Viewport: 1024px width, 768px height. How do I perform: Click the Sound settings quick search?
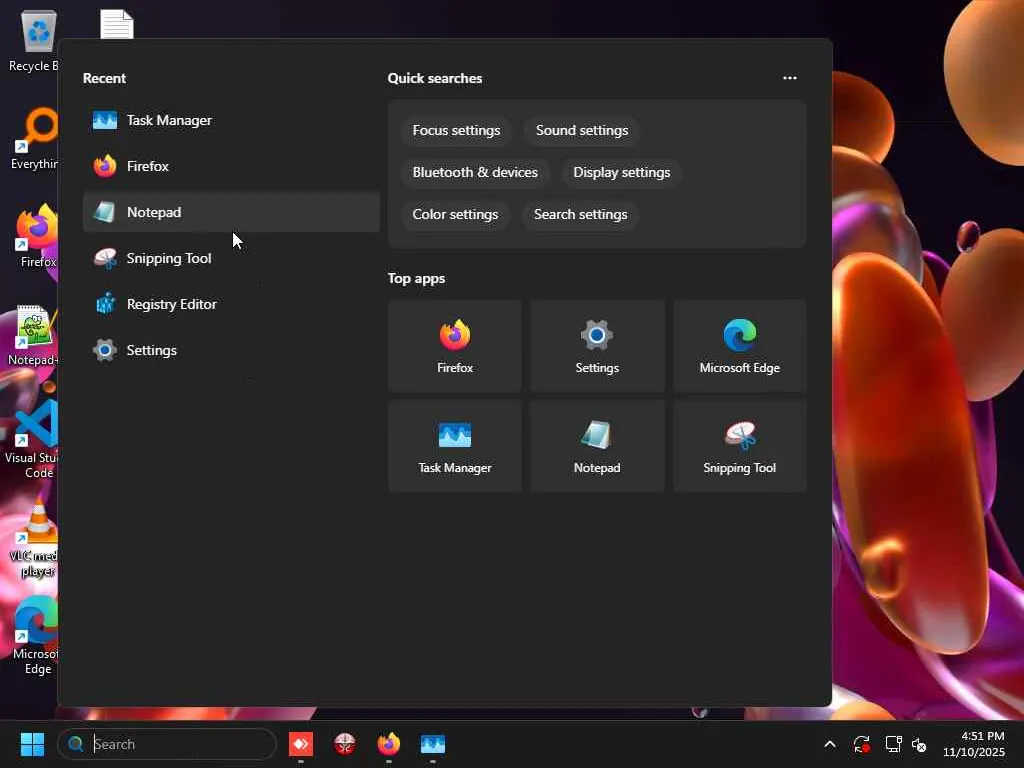(582, 130)
